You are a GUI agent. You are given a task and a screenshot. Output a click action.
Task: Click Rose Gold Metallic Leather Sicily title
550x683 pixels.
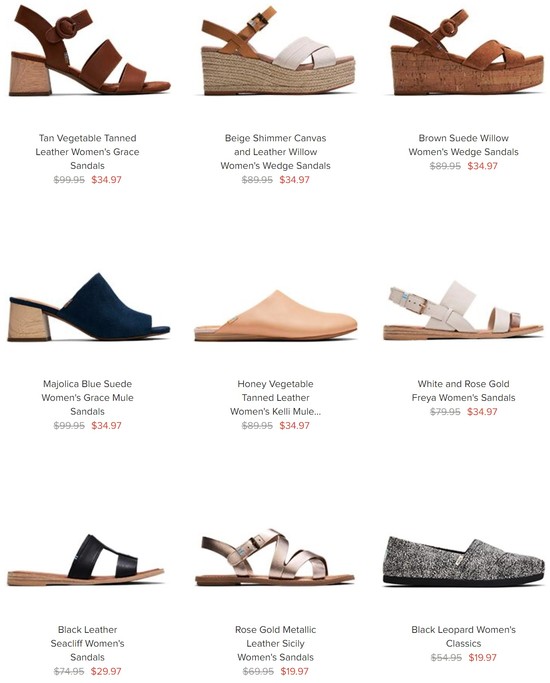pos(276,643)
